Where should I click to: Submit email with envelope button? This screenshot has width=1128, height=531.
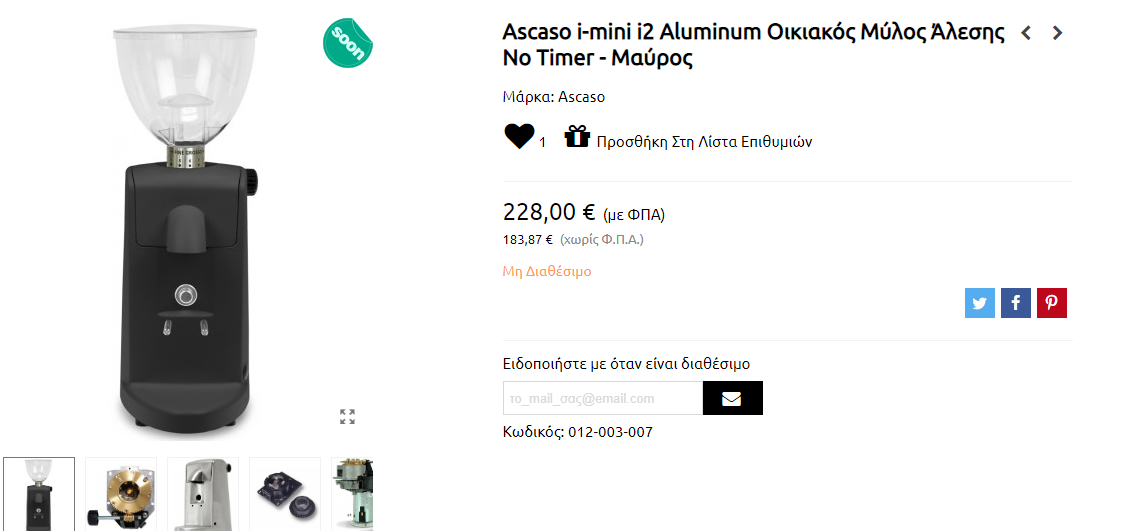(732, 398)
